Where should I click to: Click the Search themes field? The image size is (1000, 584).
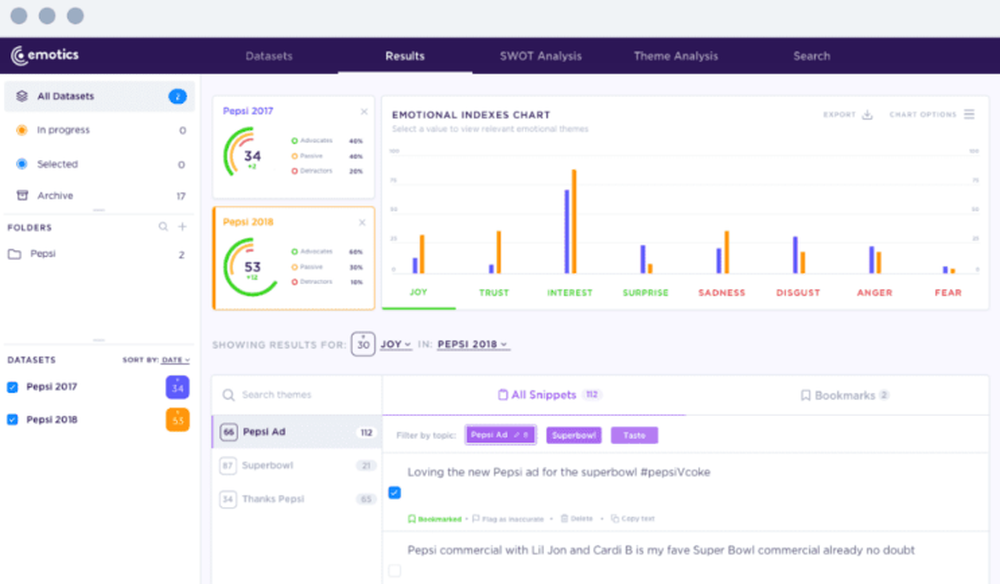click(x=297, y=395)
